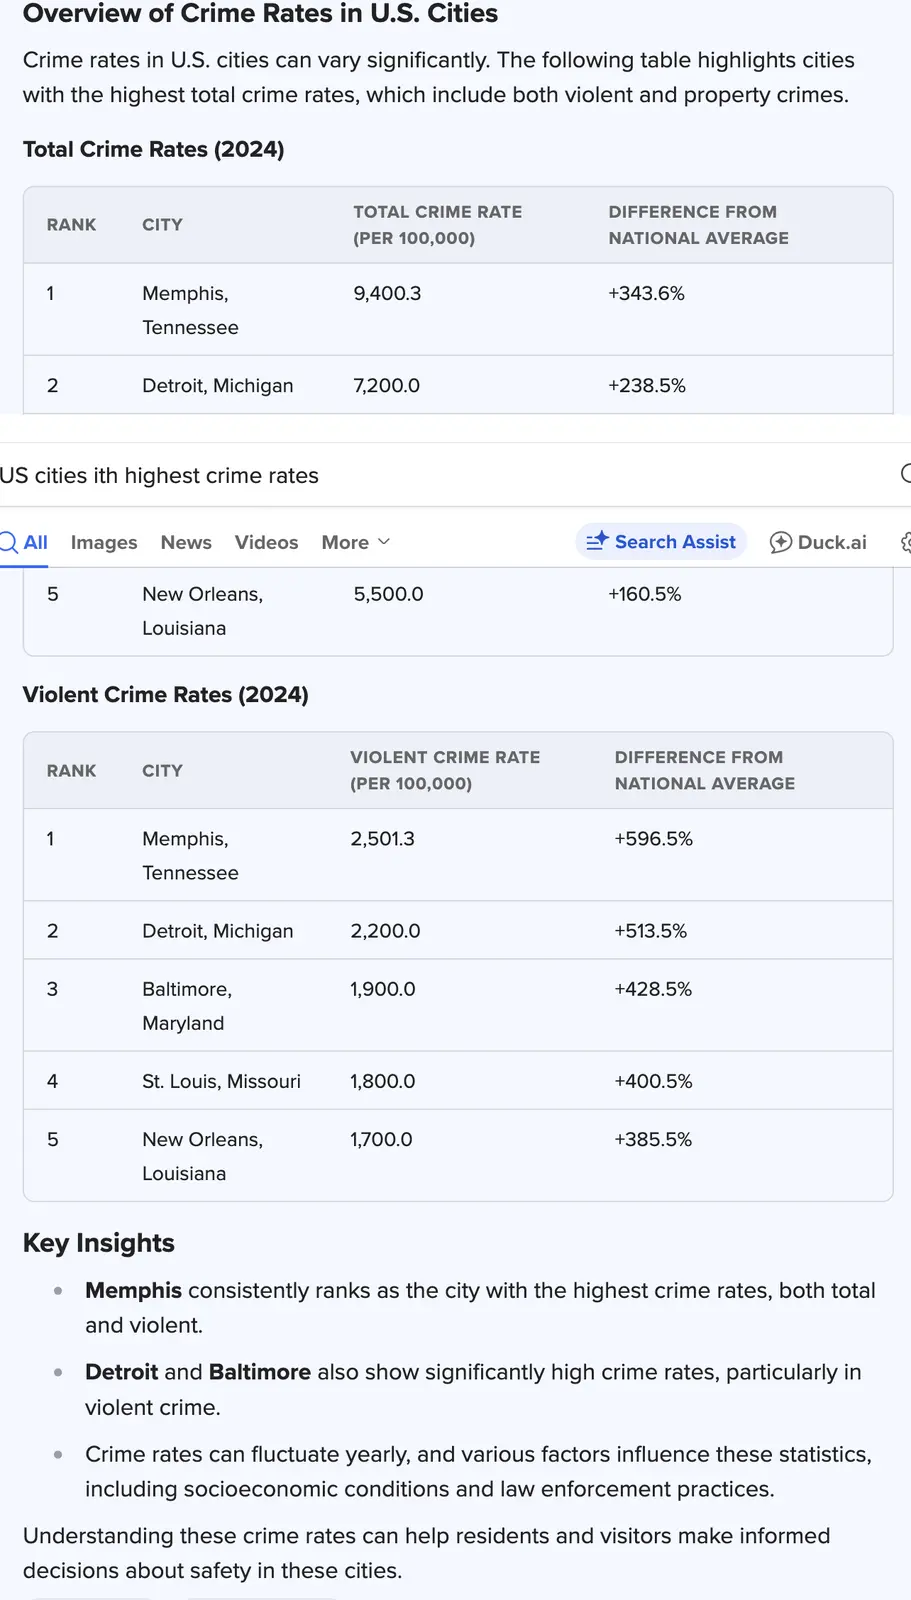Click the Key Insights heading
Image resolution: width=911 pixels, height=1600 pixels.
(99, 1243)
